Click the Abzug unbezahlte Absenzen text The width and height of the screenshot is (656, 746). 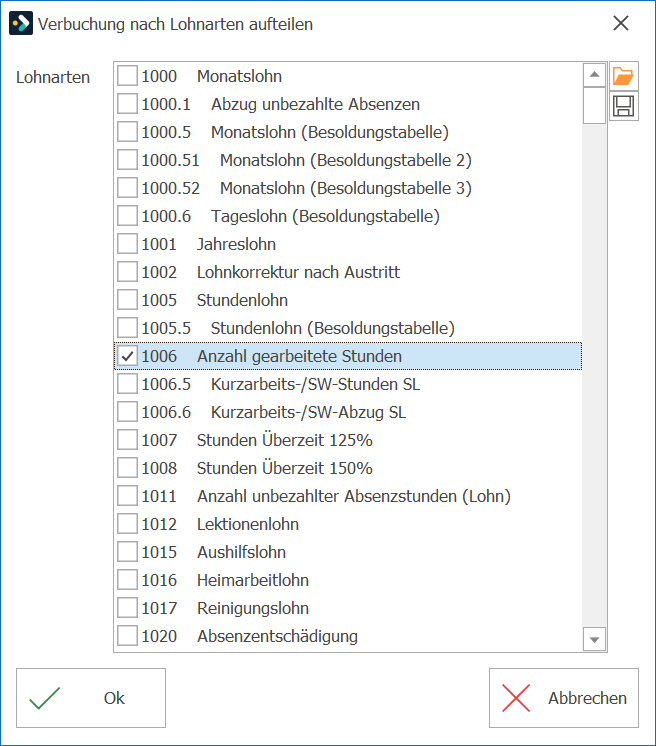click(x=315, y=104)
